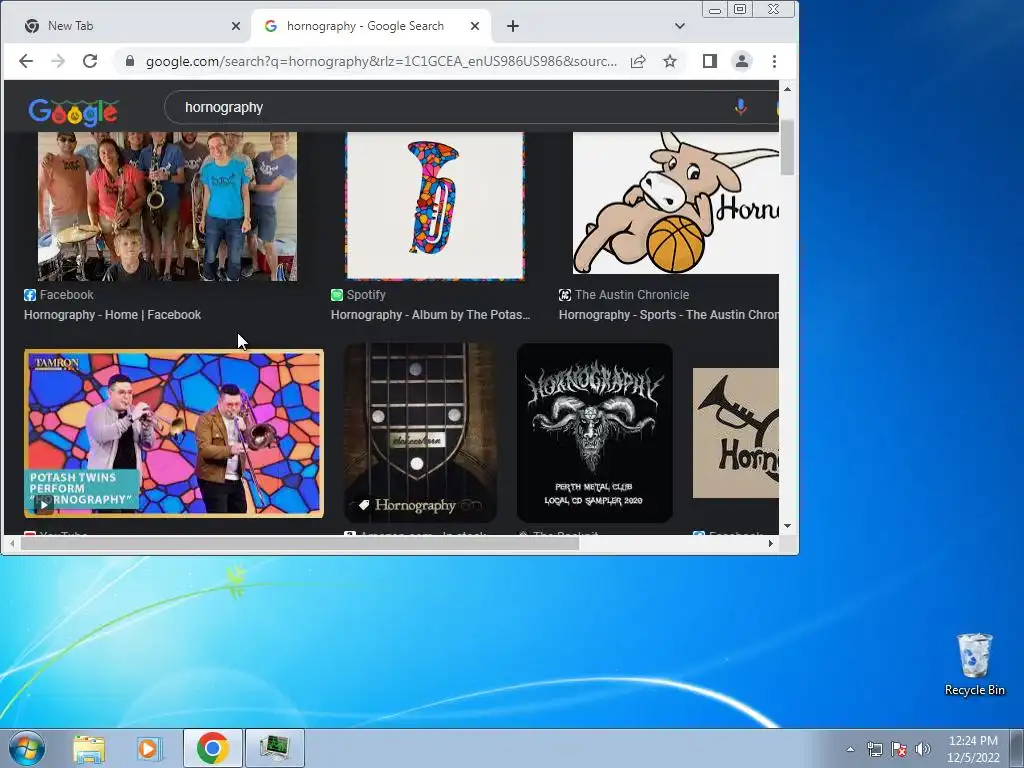Select the hornography Google Search tab
The width and height of the screenshot is (1024, 768).
click(371, 26)
